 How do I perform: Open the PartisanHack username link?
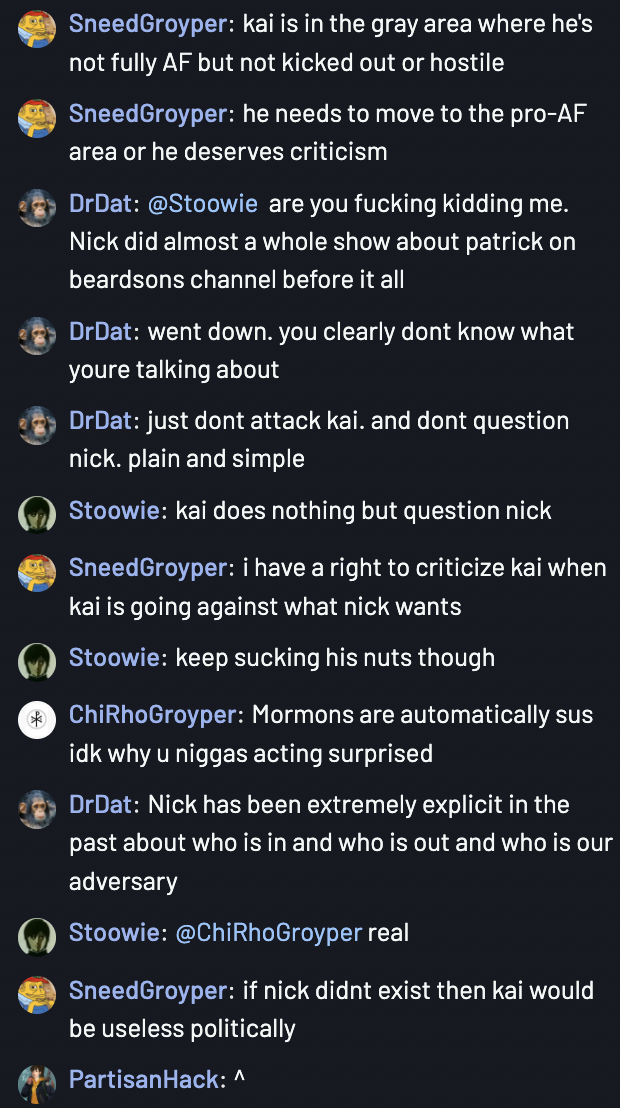tap(144, 1079)
